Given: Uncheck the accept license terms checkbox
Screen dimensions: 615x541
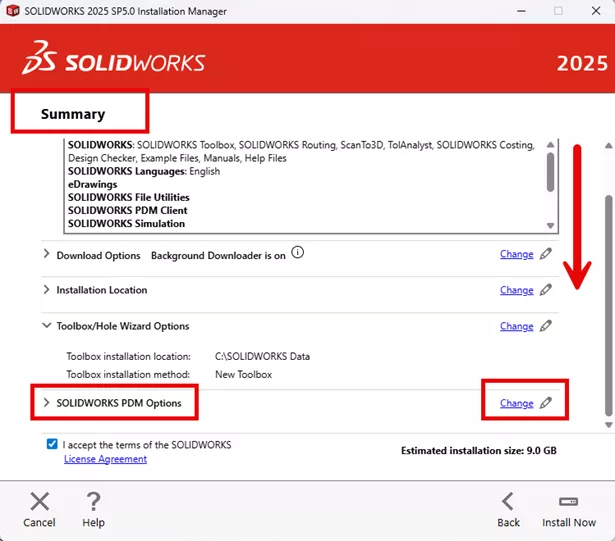Looking at the screenshot, I should (52, 444).
